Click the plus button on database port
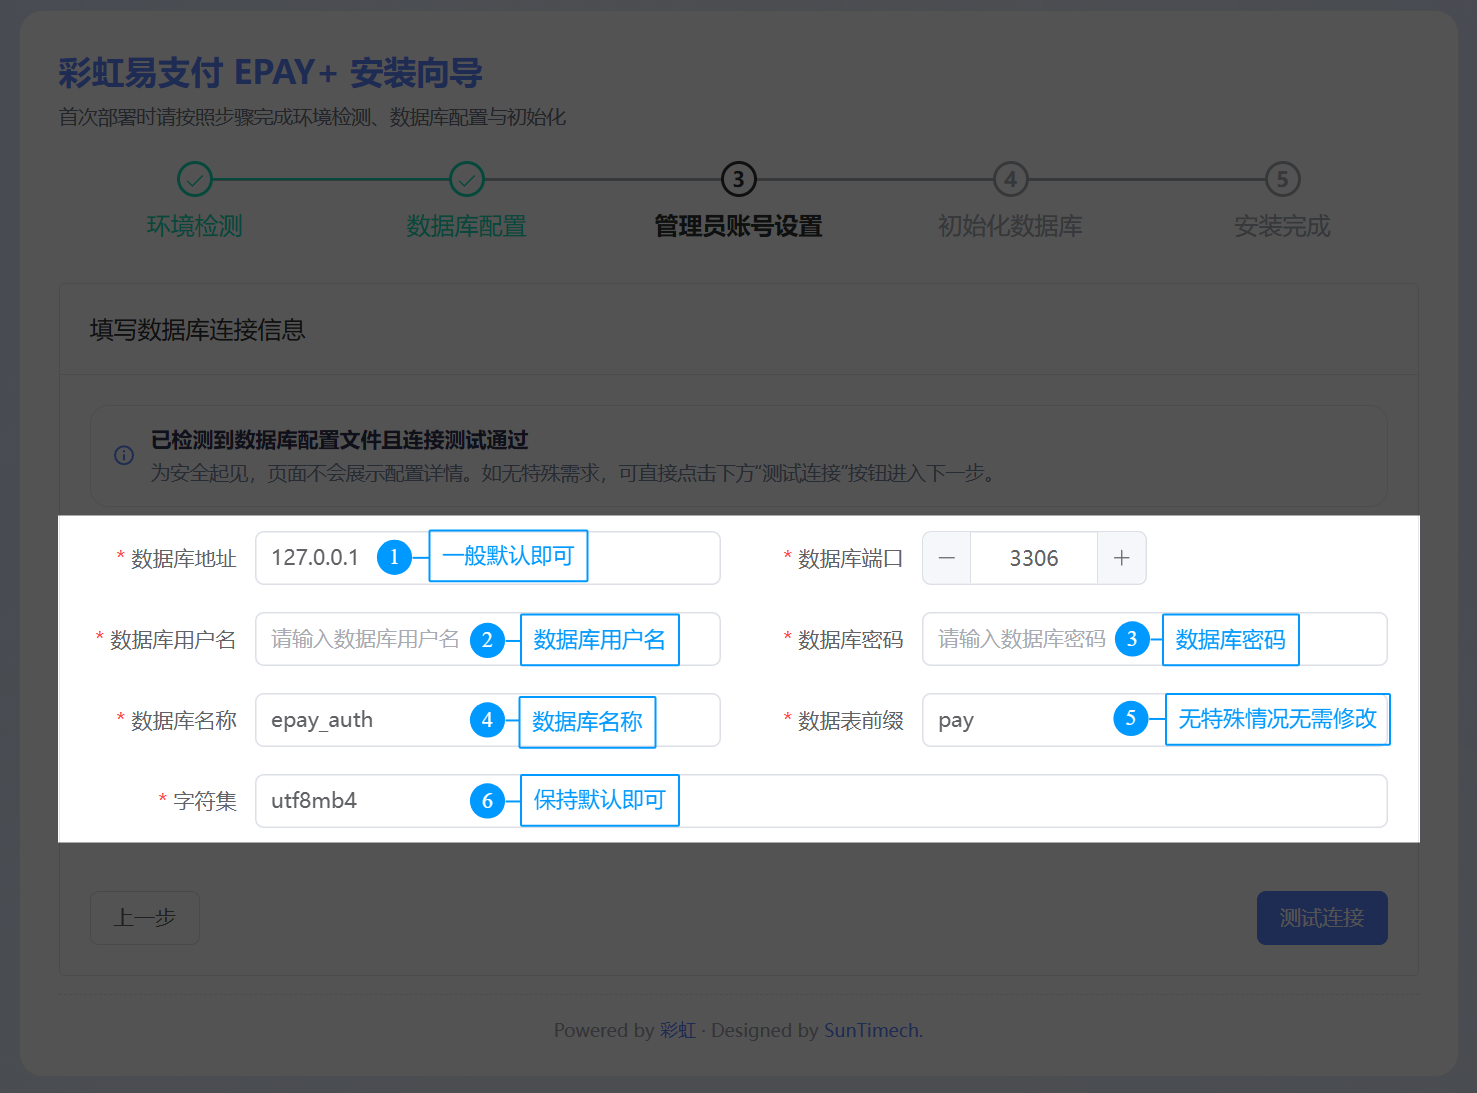 point(1121,558)
